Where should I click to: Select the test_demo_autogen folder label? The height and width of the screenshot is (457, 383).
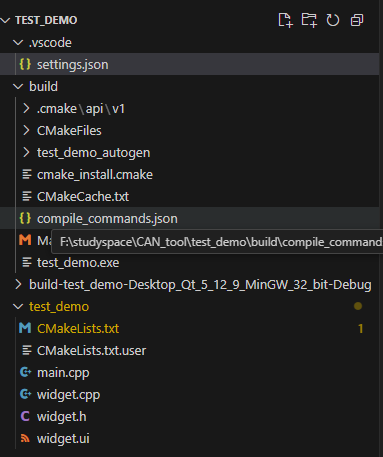click(x=93, y=153)
